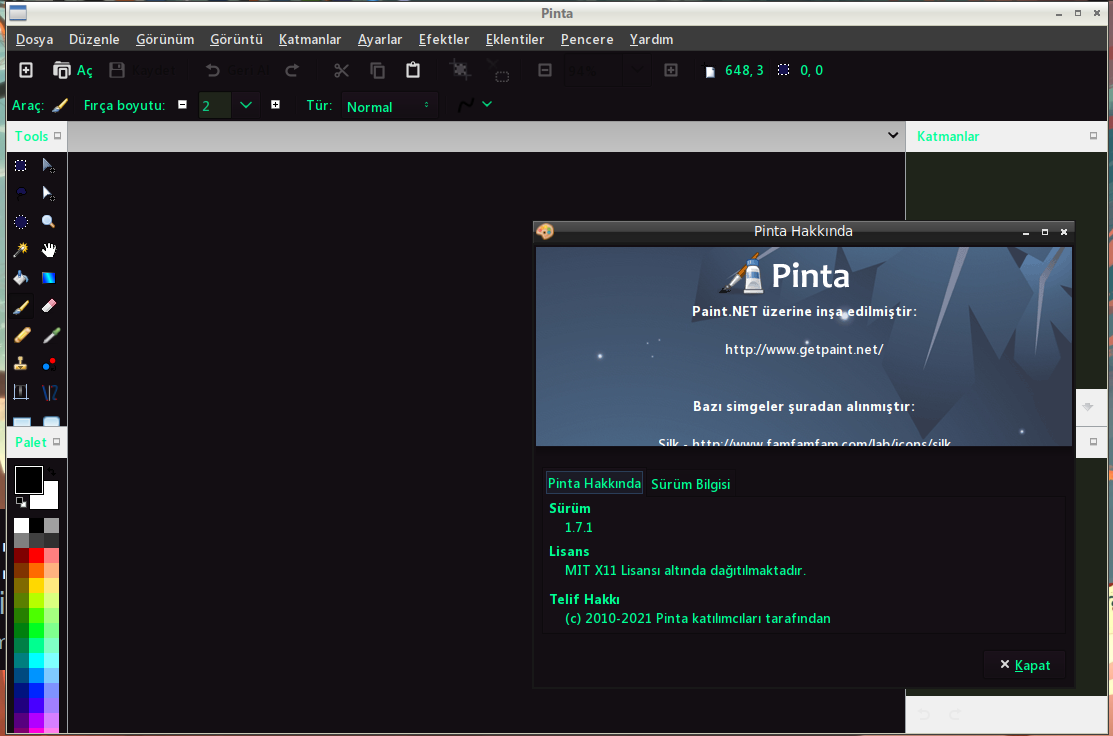Select the Clone Stamp tool
The height and width of the screenshot is (736, 1113).
click(x=21, y=363)
